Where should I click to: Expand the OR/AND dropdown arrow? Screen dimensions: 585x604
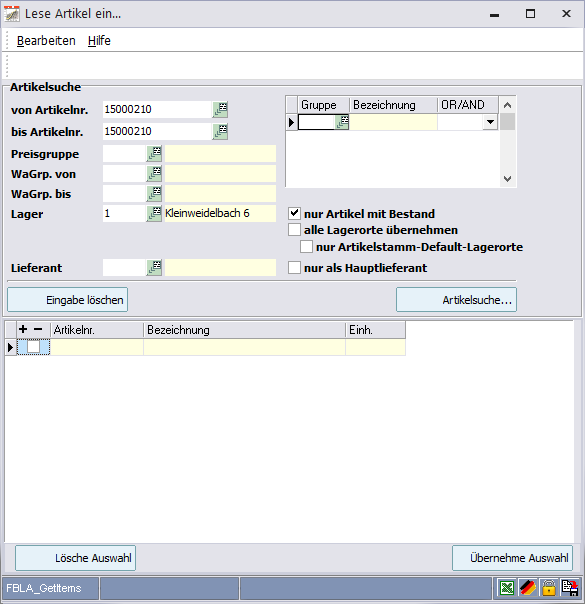click(490, 122)
